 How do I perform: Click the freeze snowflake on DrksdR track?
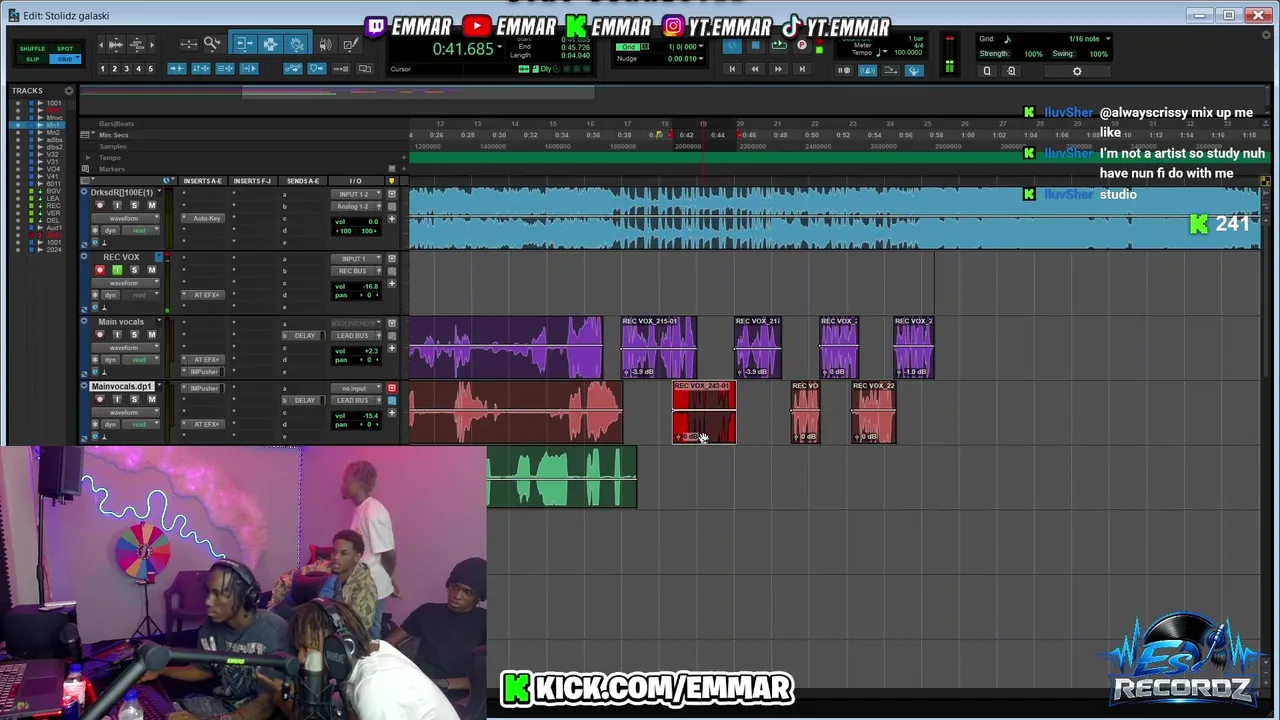pos(95,230)
